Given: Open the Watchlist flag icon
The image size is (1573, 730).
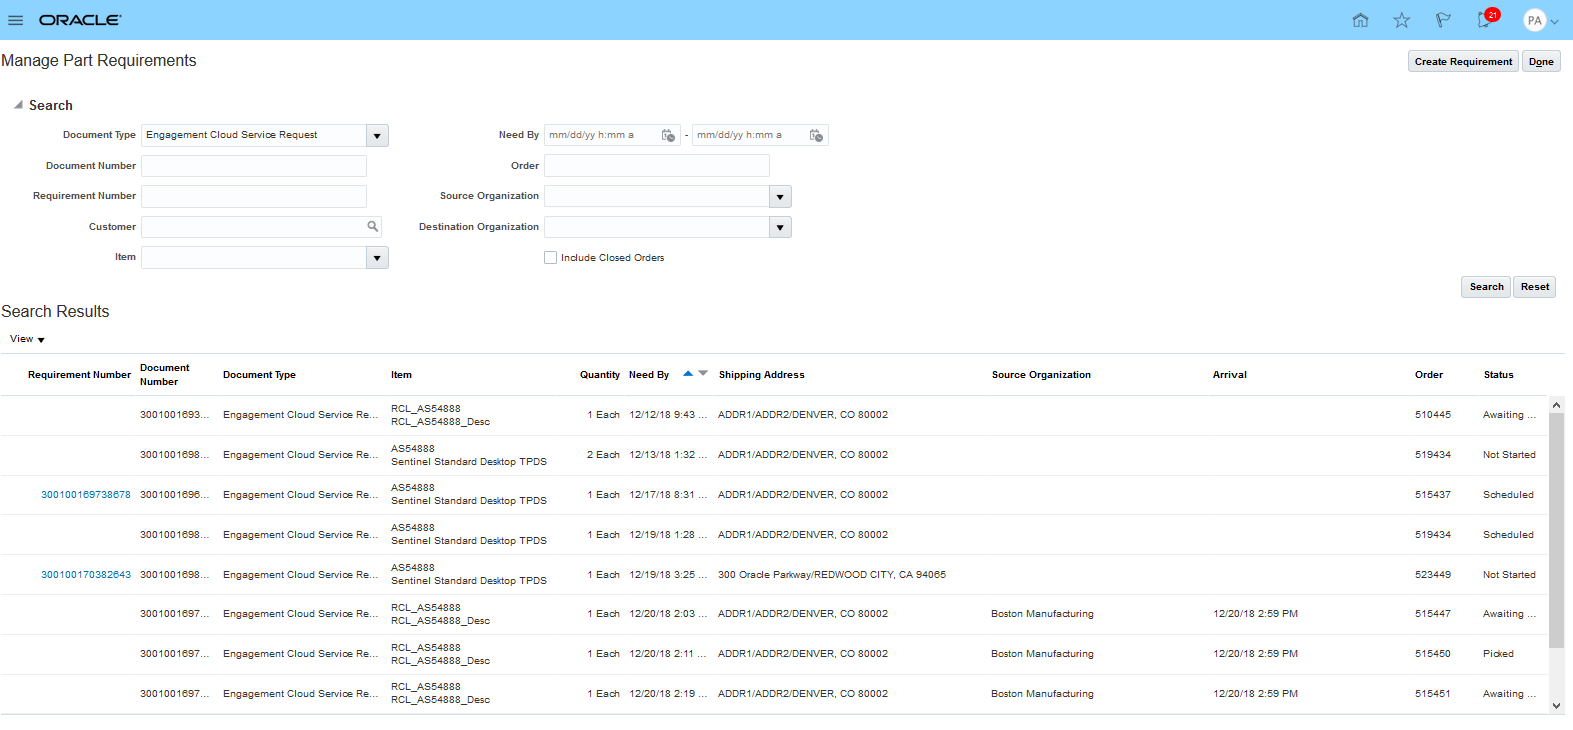Looking at the screenshot, I should click(x=1442, y=20).
